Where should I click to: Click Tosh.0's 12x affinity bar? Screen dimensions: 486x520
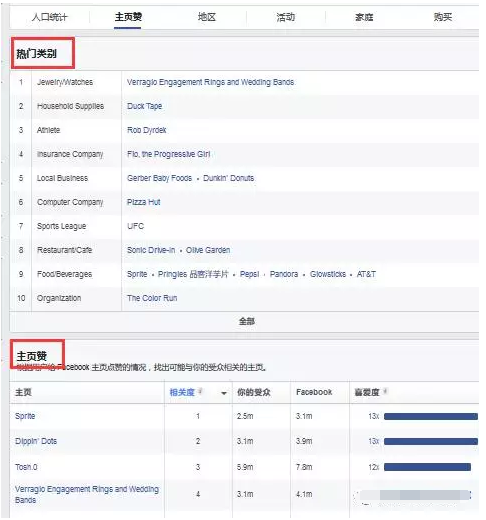[x=427, y=467]
